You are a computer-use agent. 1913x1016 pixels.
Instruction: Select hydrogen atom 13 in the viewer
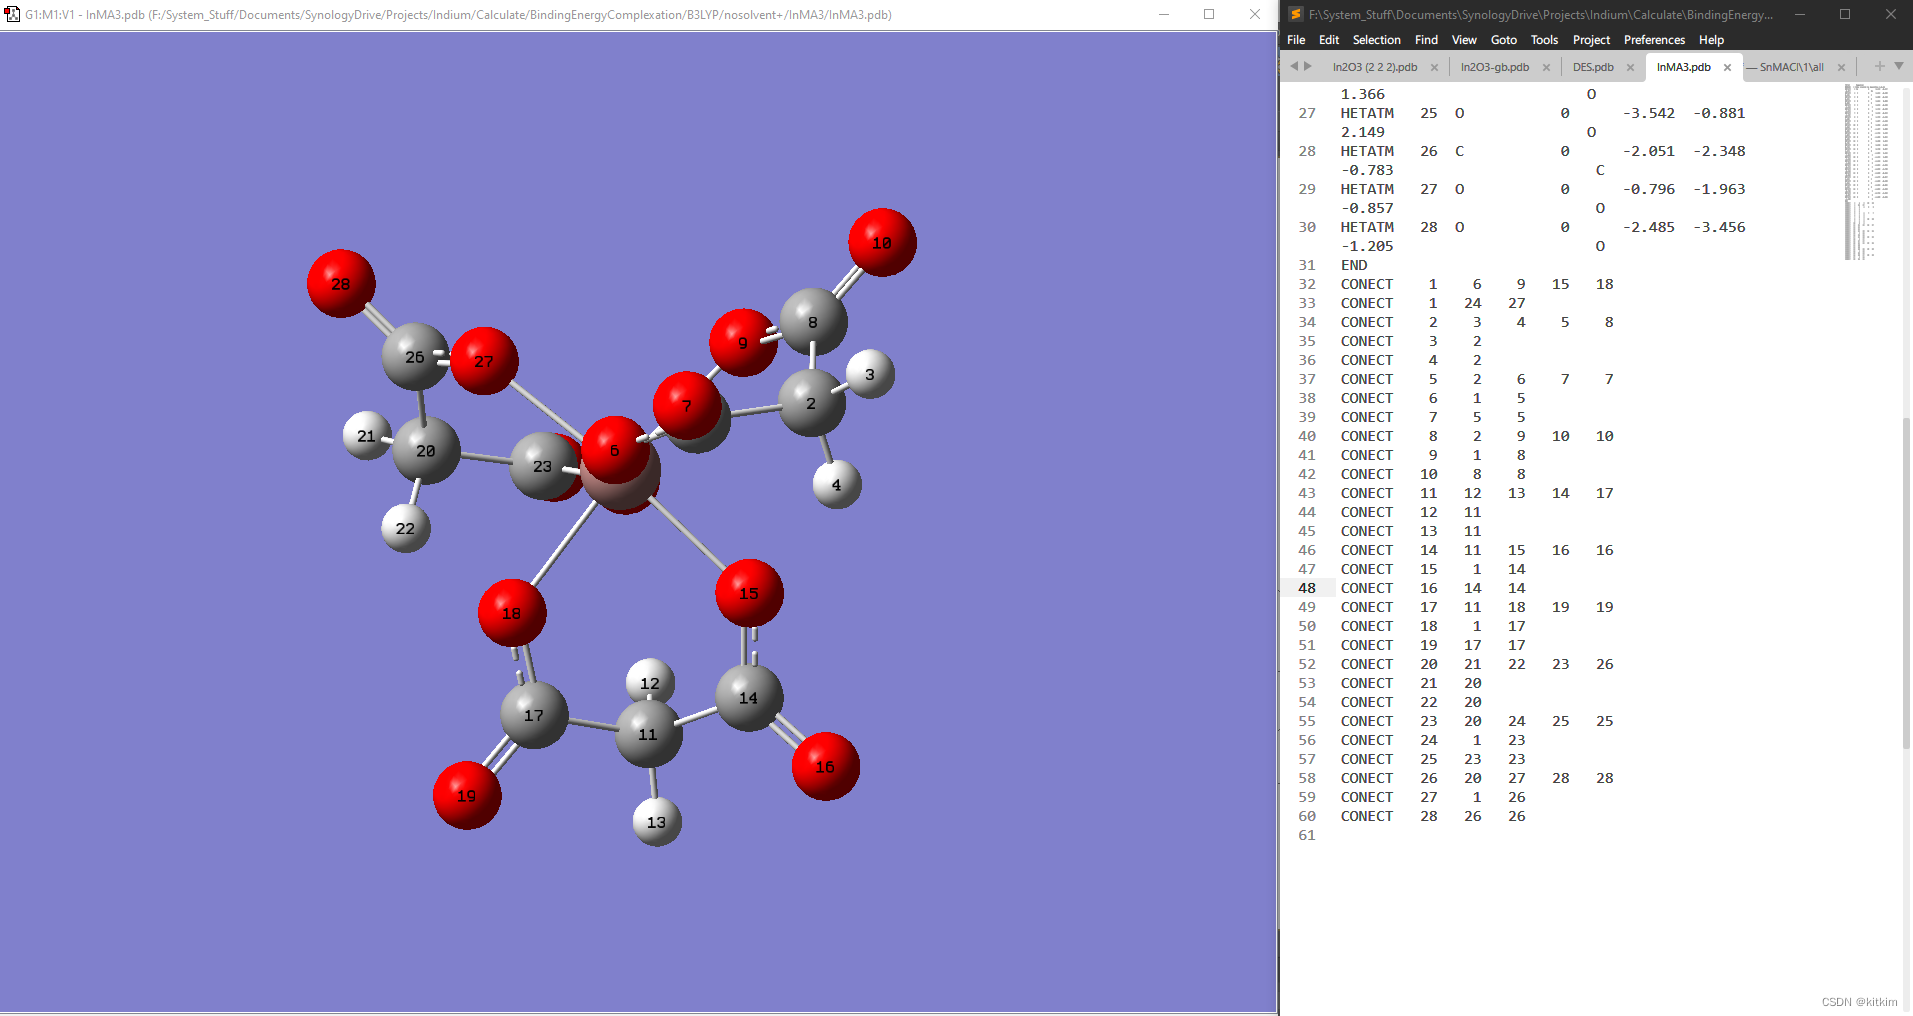click(656, 822)
